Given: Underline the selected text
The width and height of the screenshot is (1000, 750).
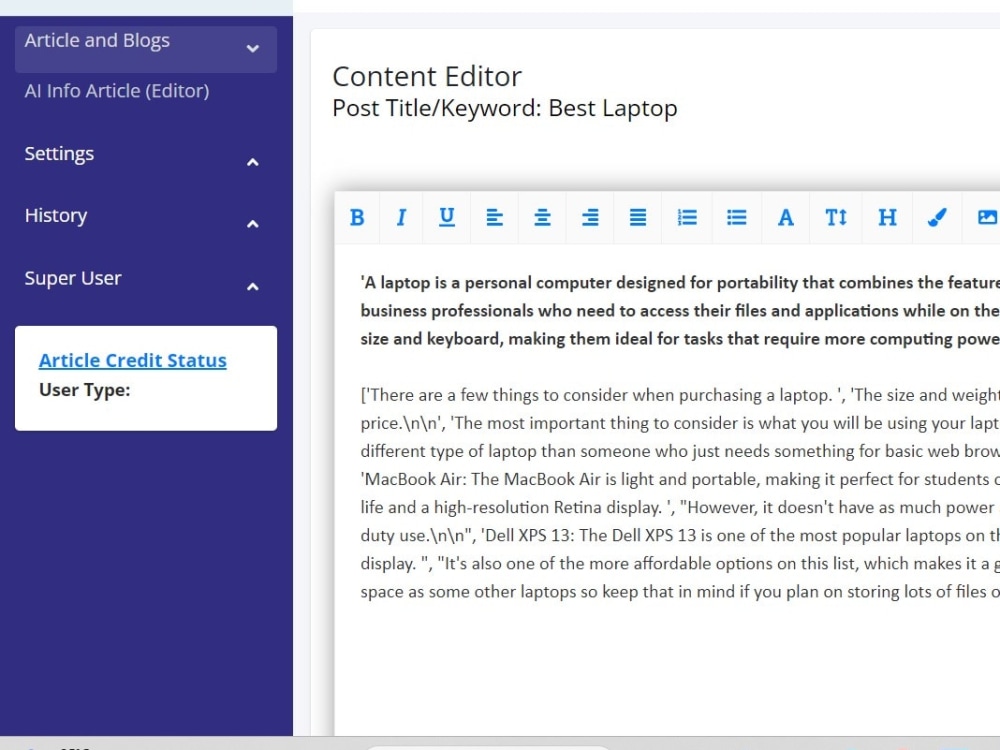Looking at the screenshot, I should click(x=447, y=217).
